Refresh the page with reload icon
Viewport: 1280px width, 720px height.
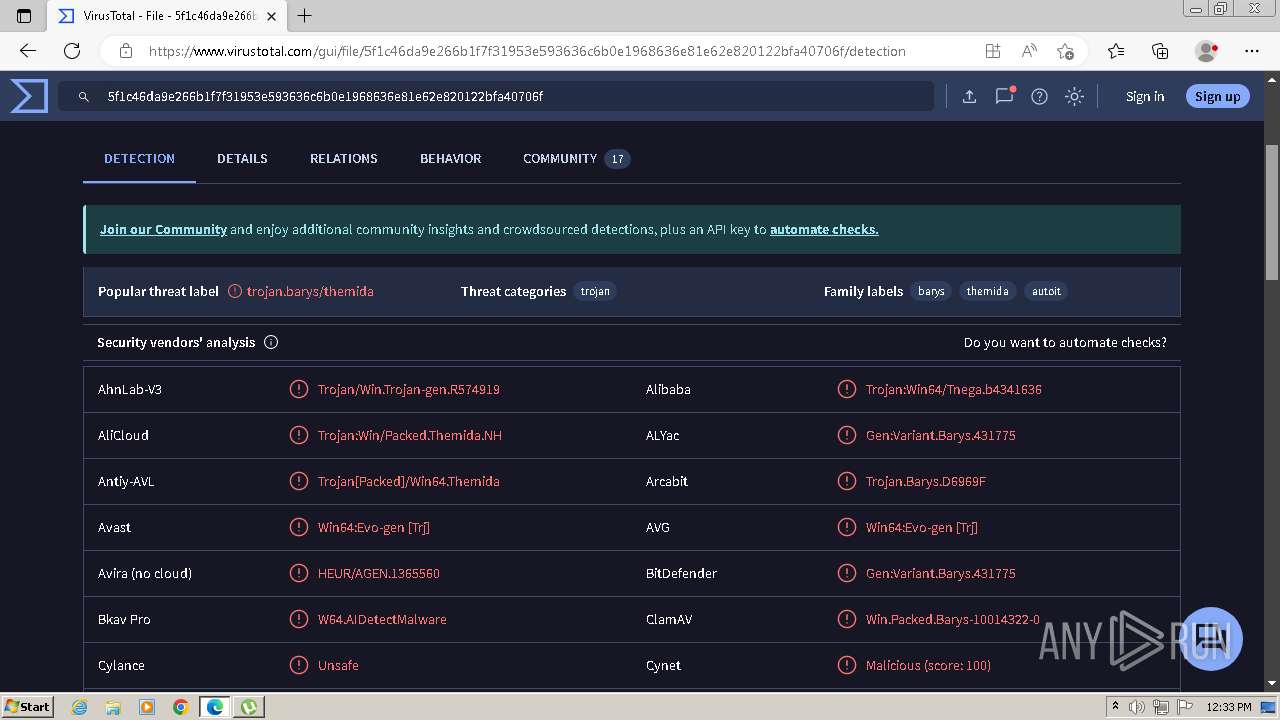[72, 51]
